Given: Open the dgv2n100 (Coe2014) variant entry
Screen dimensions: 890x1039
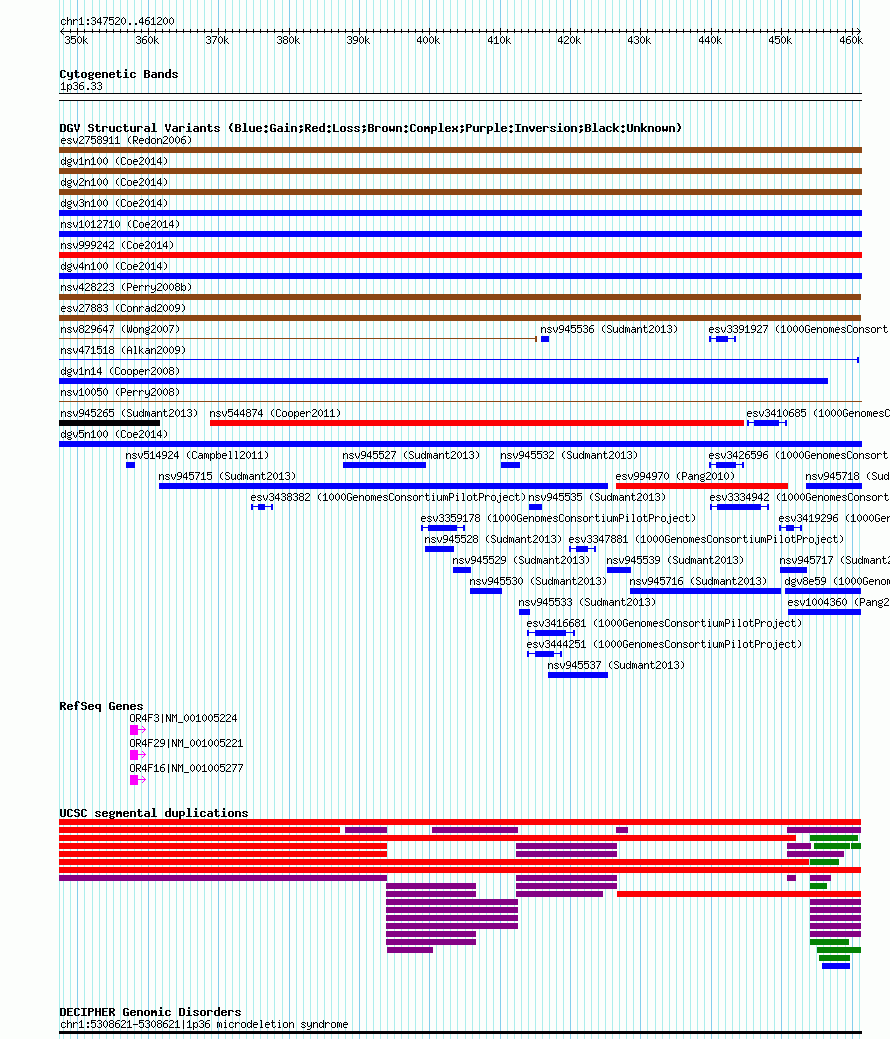Looking at the screenshot, I should [x=114, y=182].
